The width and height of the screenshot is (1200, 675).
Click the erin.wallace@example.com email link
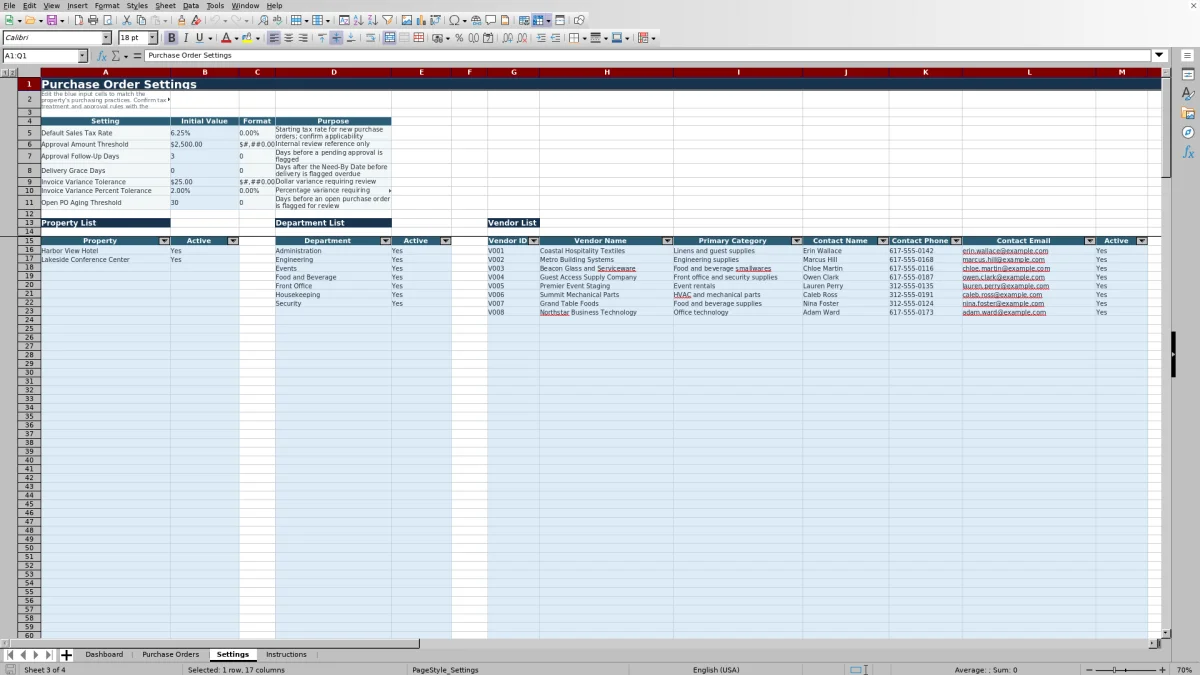[1005, 251]
